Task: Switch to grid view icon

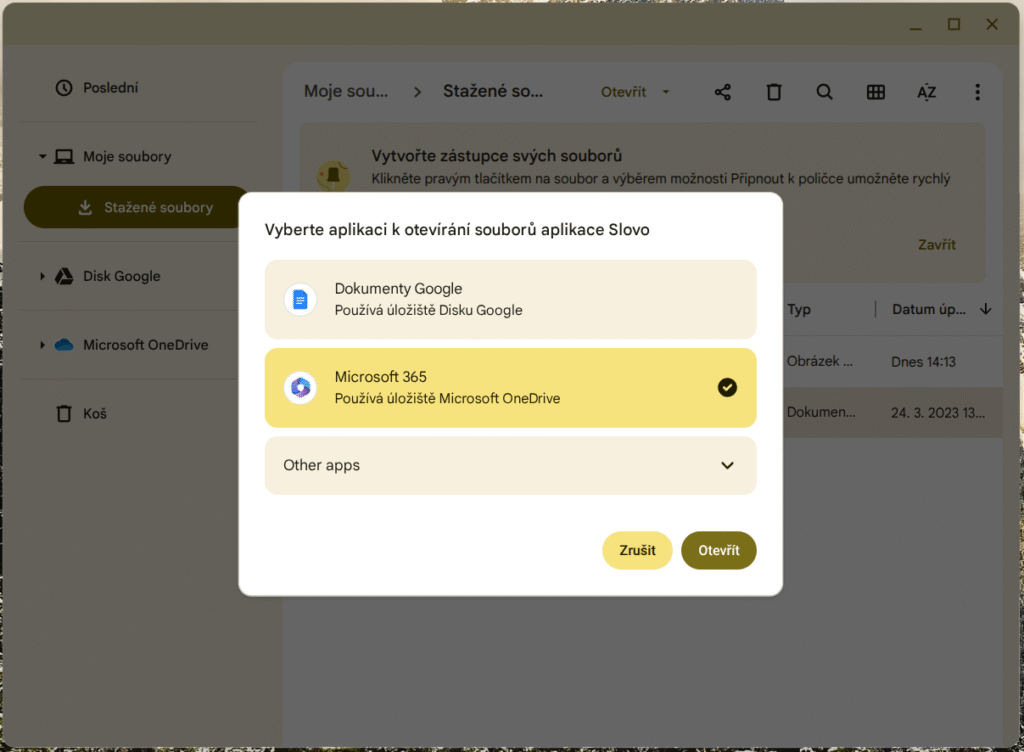Action: click(x=876, y=92)
